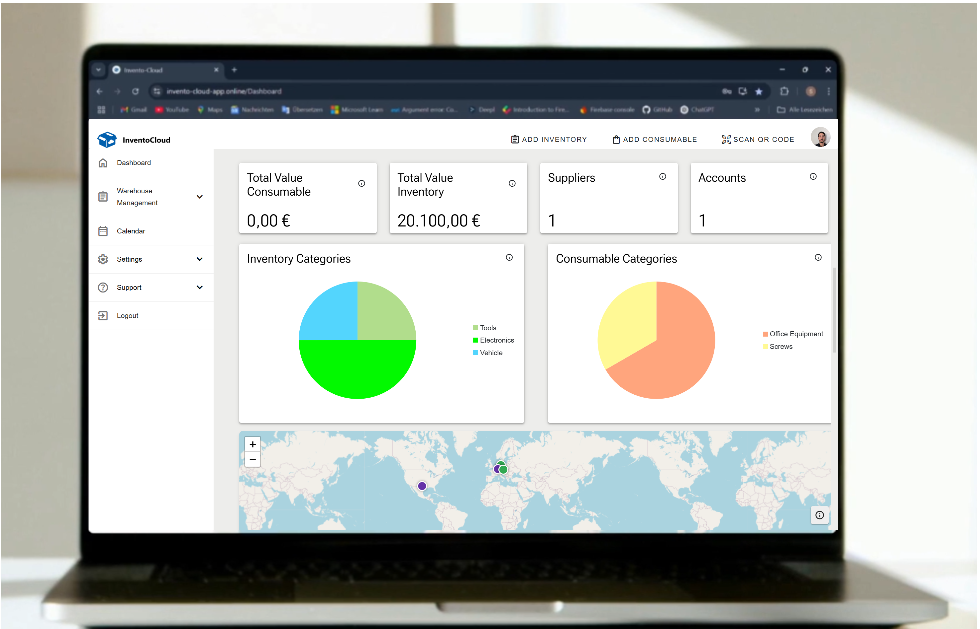Click the Logout text link

[128, 316]
